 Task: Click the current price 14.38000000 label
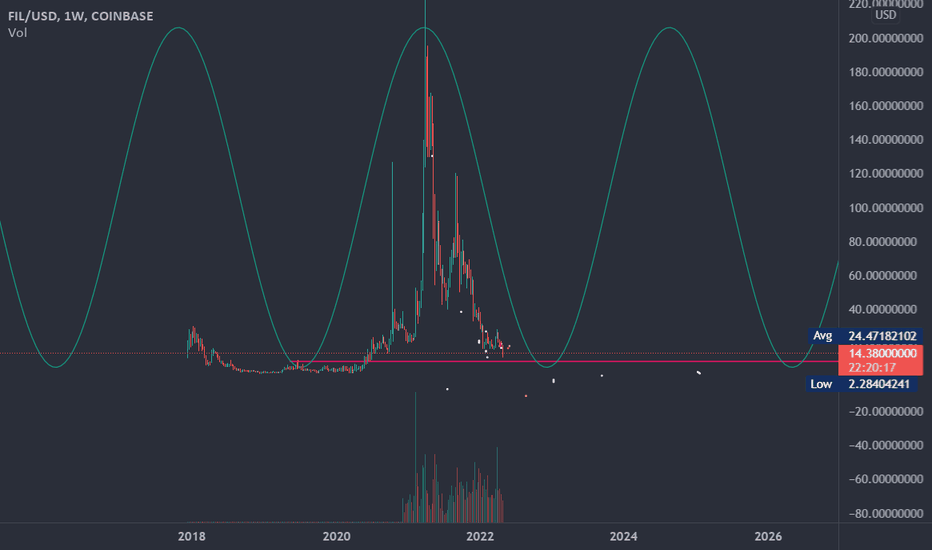tap(883, 353)
